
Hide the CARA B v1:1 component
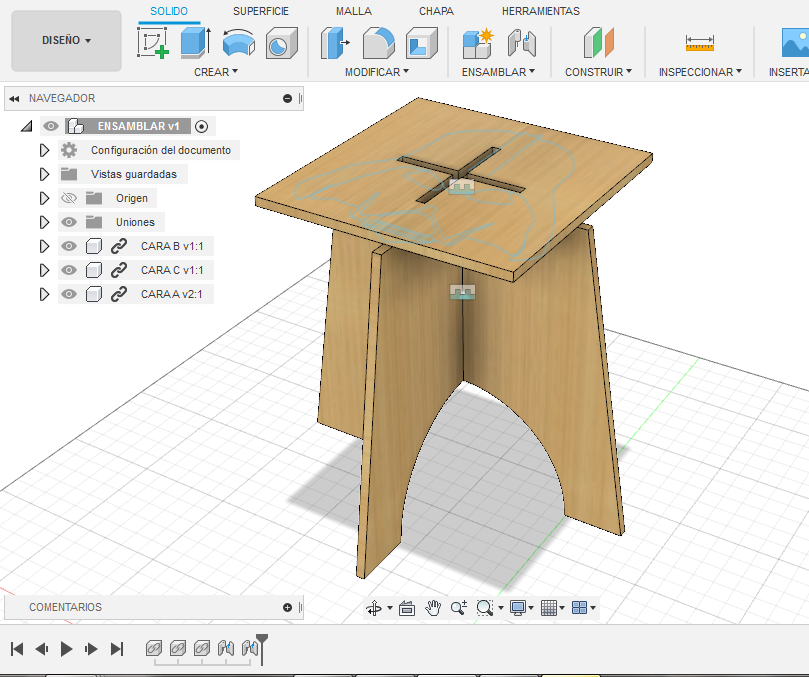pyautogui.click(x=69, y=246)
